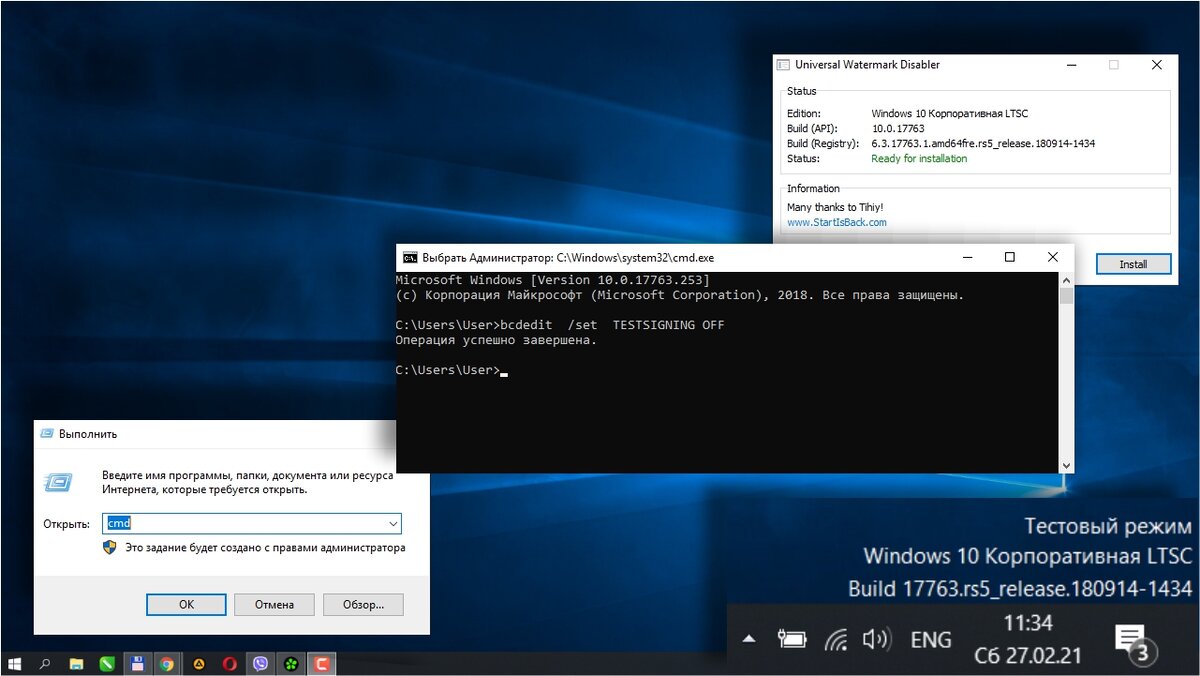Launch Opera browser from the taskbar
Viewport: 1200px width, 676px height.
[230, 664]
